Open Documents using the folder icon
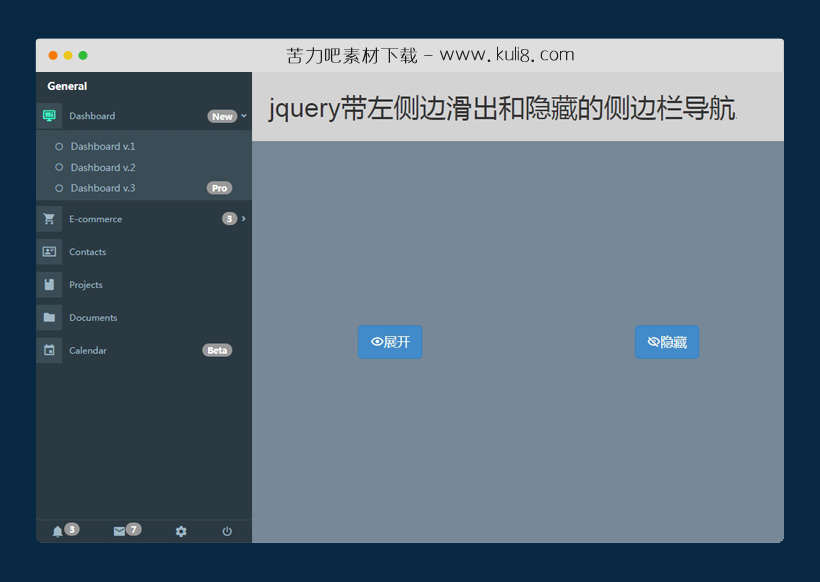The image size is (820, 582). (49, 317)
